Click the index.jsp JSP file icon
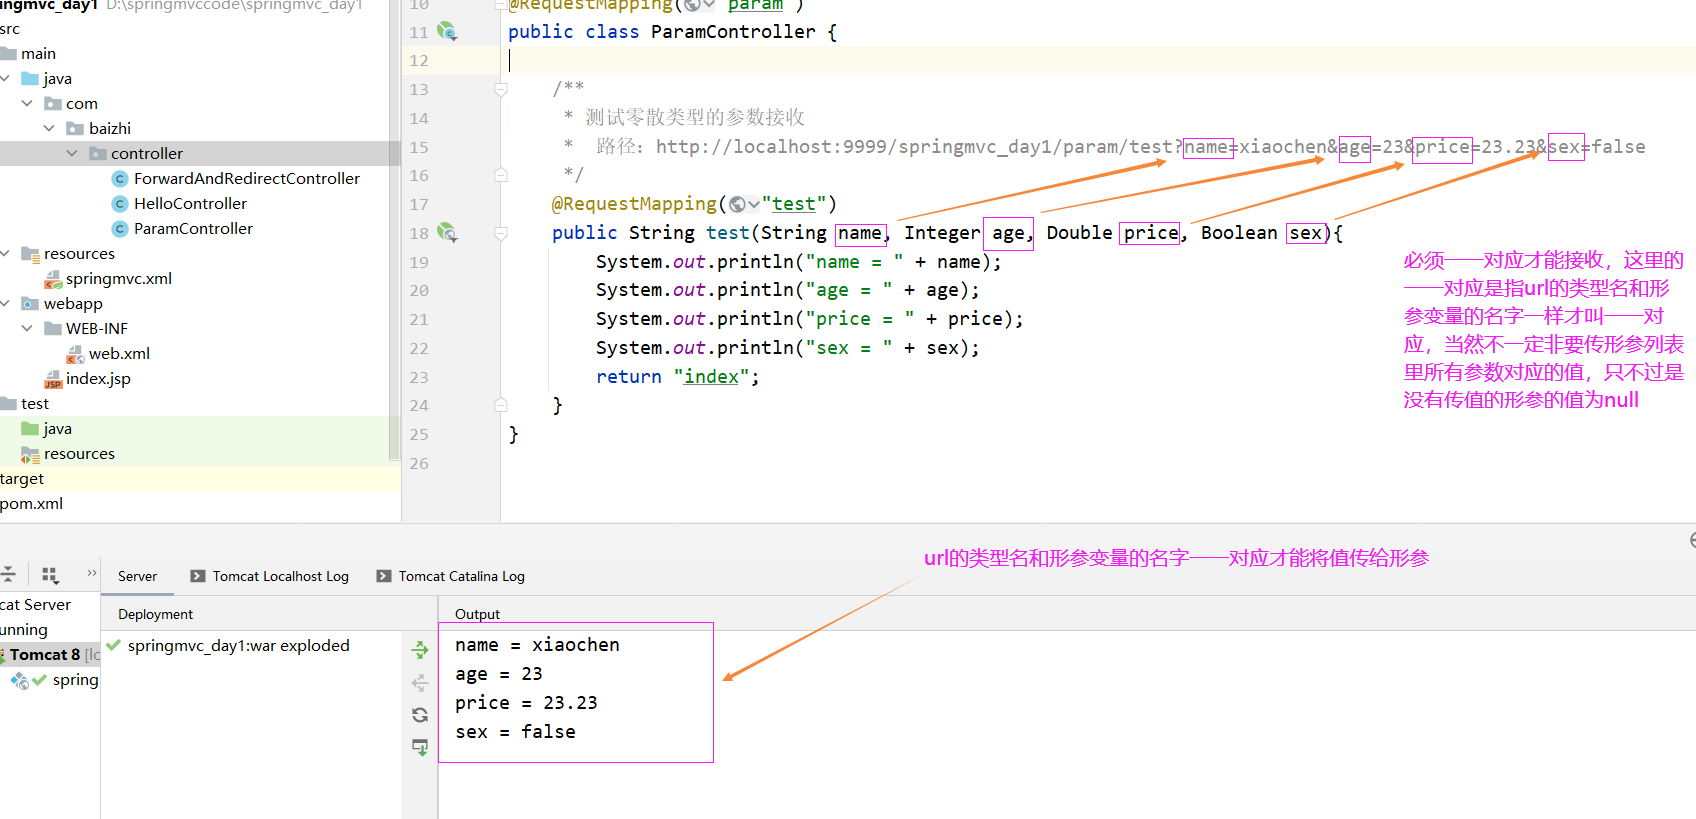Viewport: 1696px width, 819px height. click(53, 379)
